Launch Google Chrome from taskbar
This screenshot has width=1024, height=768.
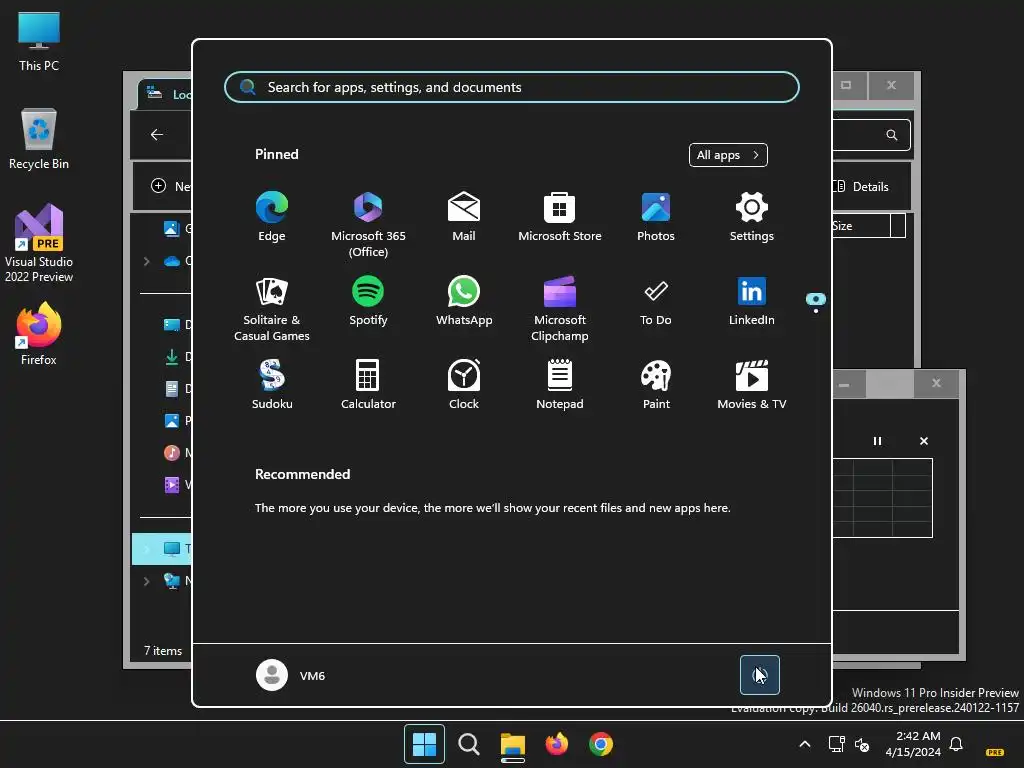[601, 744]
